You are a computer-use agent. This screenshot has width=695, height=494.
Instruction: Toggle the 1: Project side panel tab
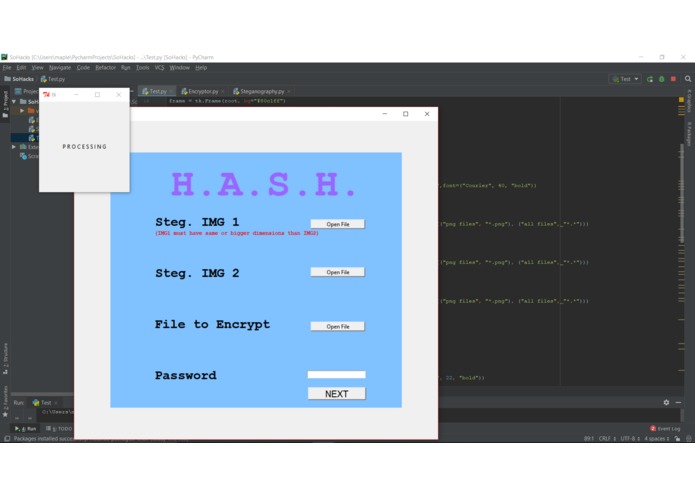(x=5, y=104)
